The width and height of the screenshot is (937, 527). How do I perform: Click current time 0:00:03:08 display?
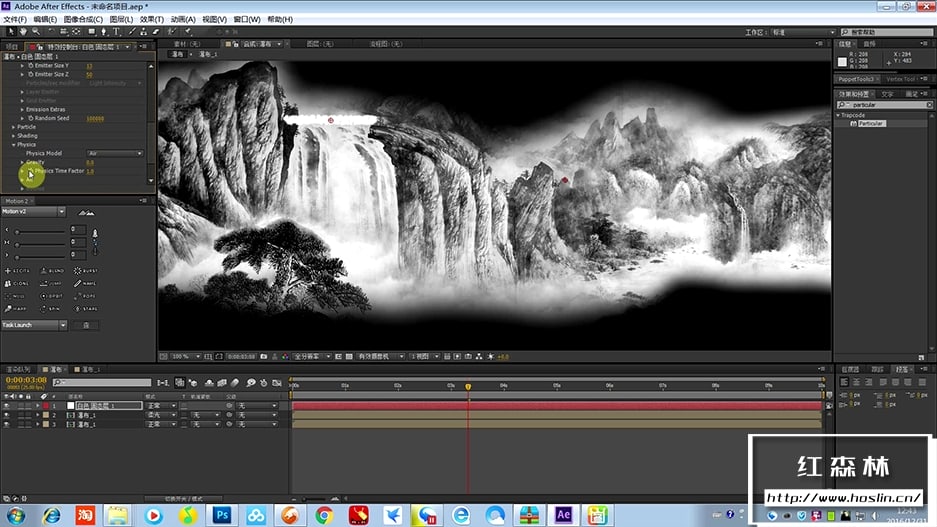pos(26,380)
